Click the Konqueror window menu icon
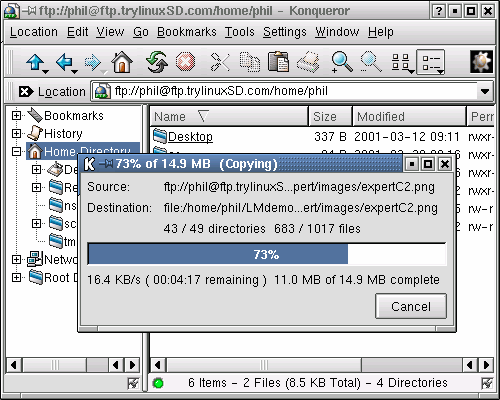 [11, 11]
